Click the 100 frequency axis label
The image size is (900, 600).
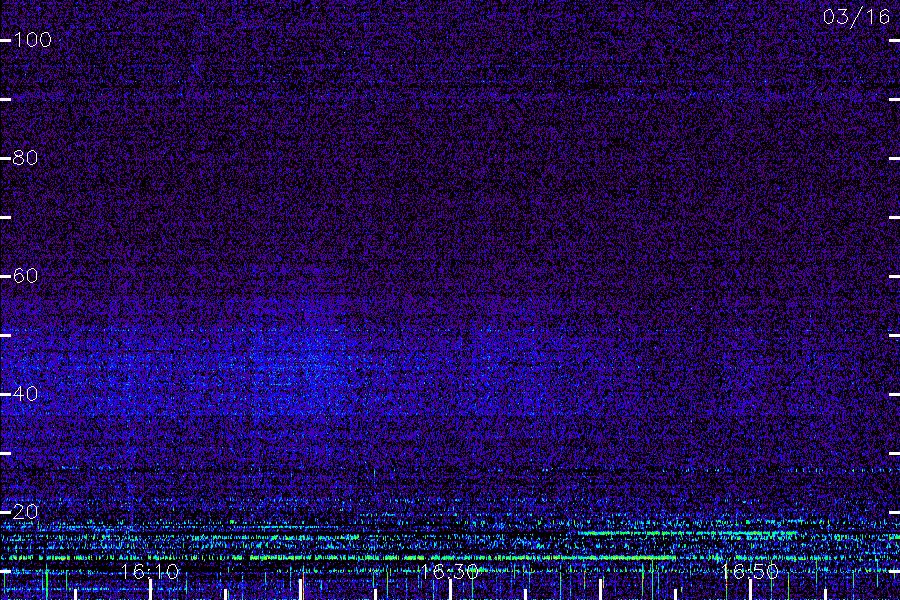(x=33, y=40)
